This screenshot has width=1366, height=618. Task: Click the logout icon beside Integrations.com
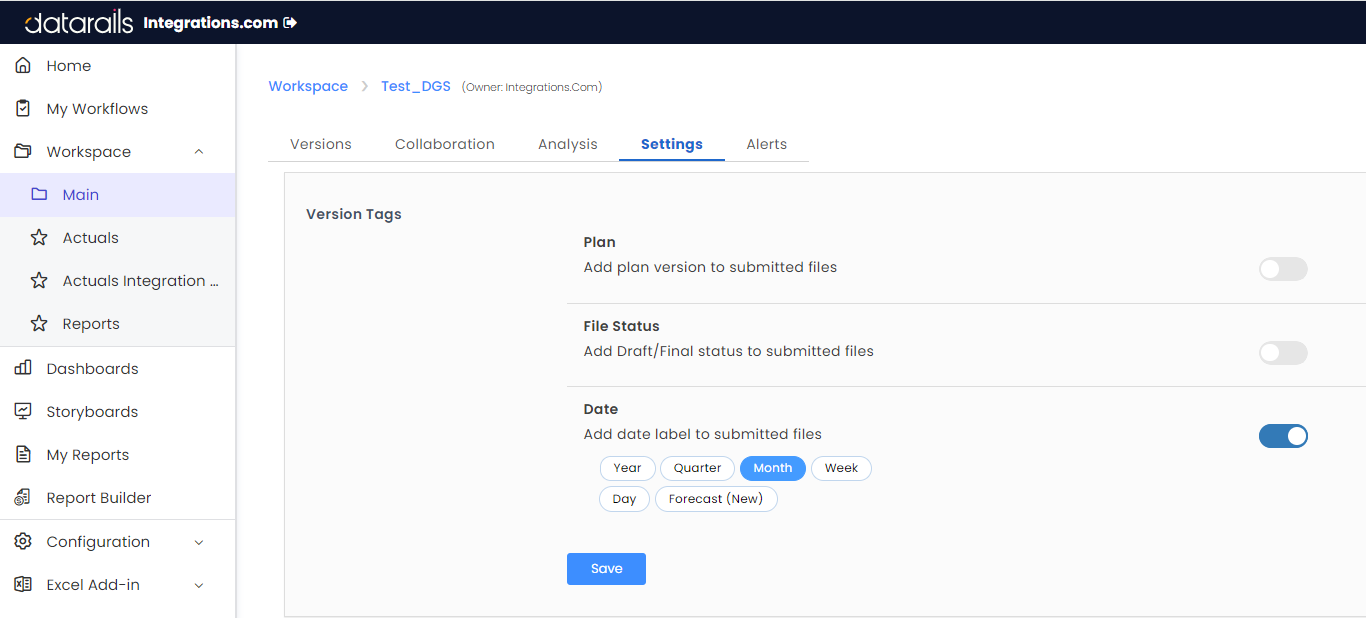click(x=291, y=22)
